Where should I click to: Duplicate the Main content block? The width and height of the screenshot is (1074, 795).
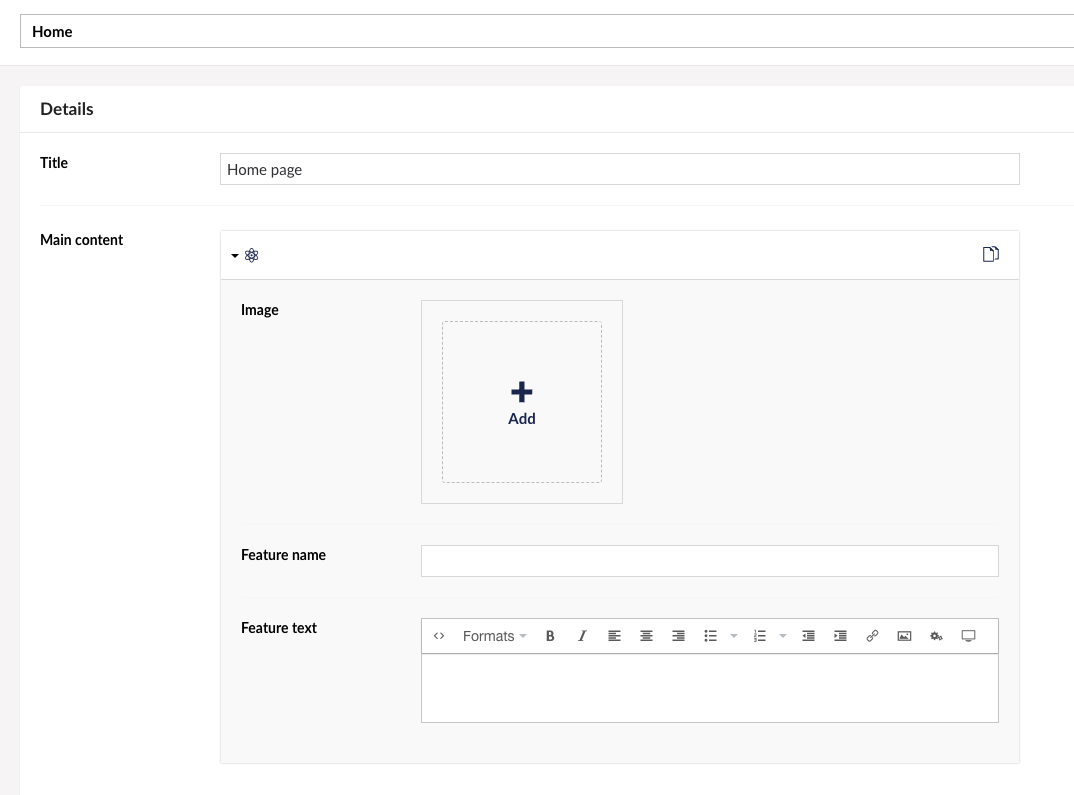pos(990,254)
